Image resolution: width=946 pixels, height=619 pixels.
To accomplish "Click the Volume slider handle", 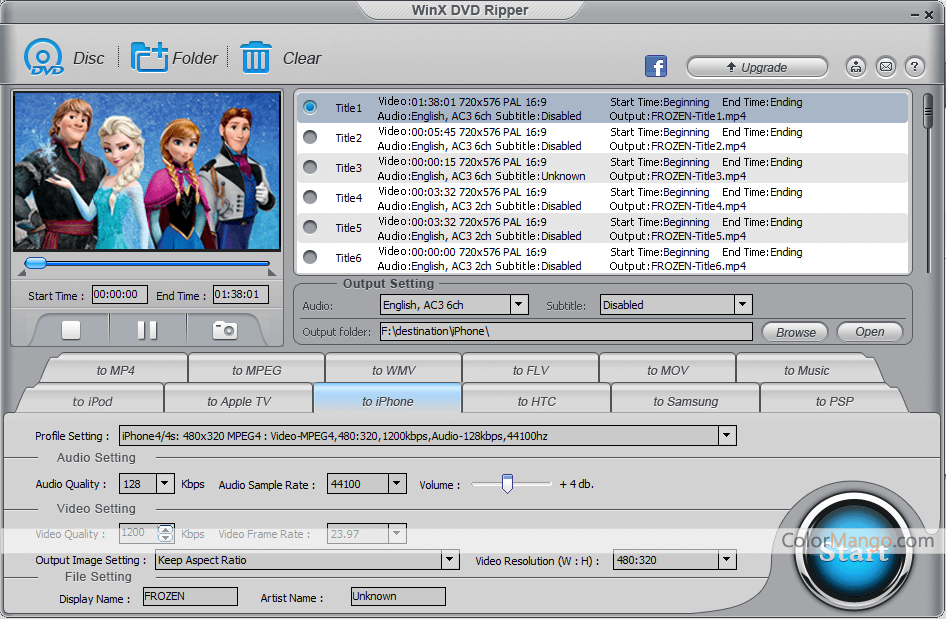I will (507, 483).
